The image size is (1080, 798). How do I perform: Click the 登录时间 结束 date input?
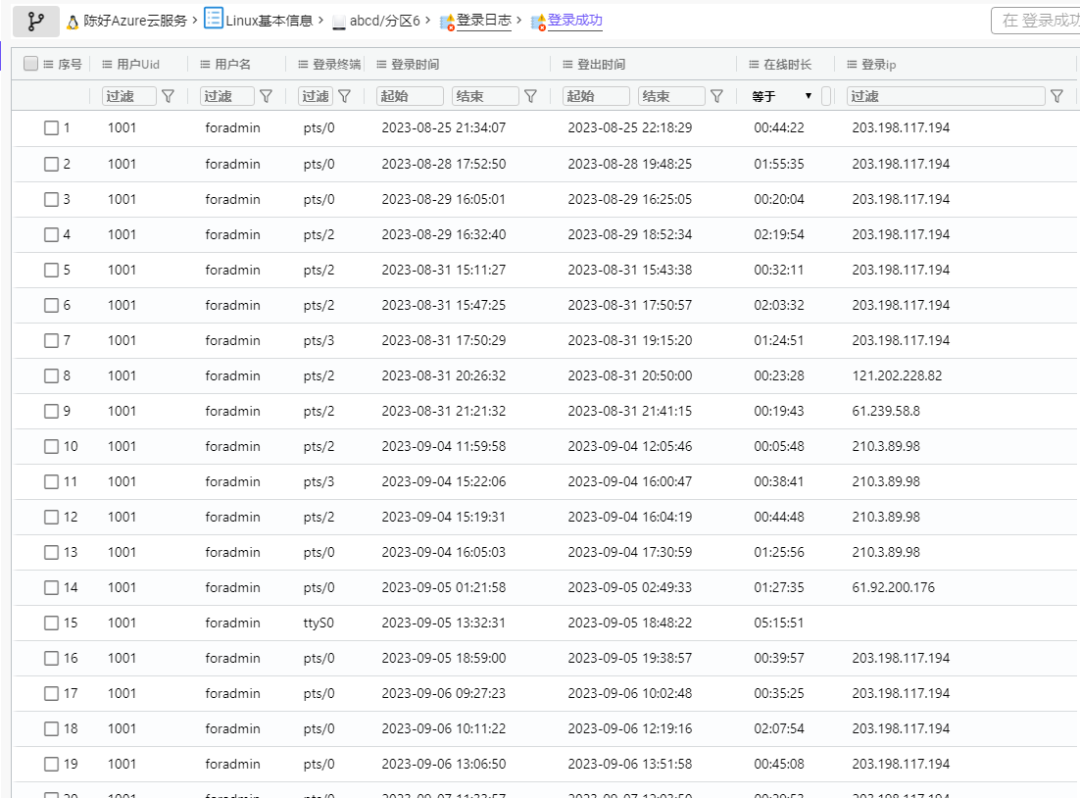click(x=486, y=96)
